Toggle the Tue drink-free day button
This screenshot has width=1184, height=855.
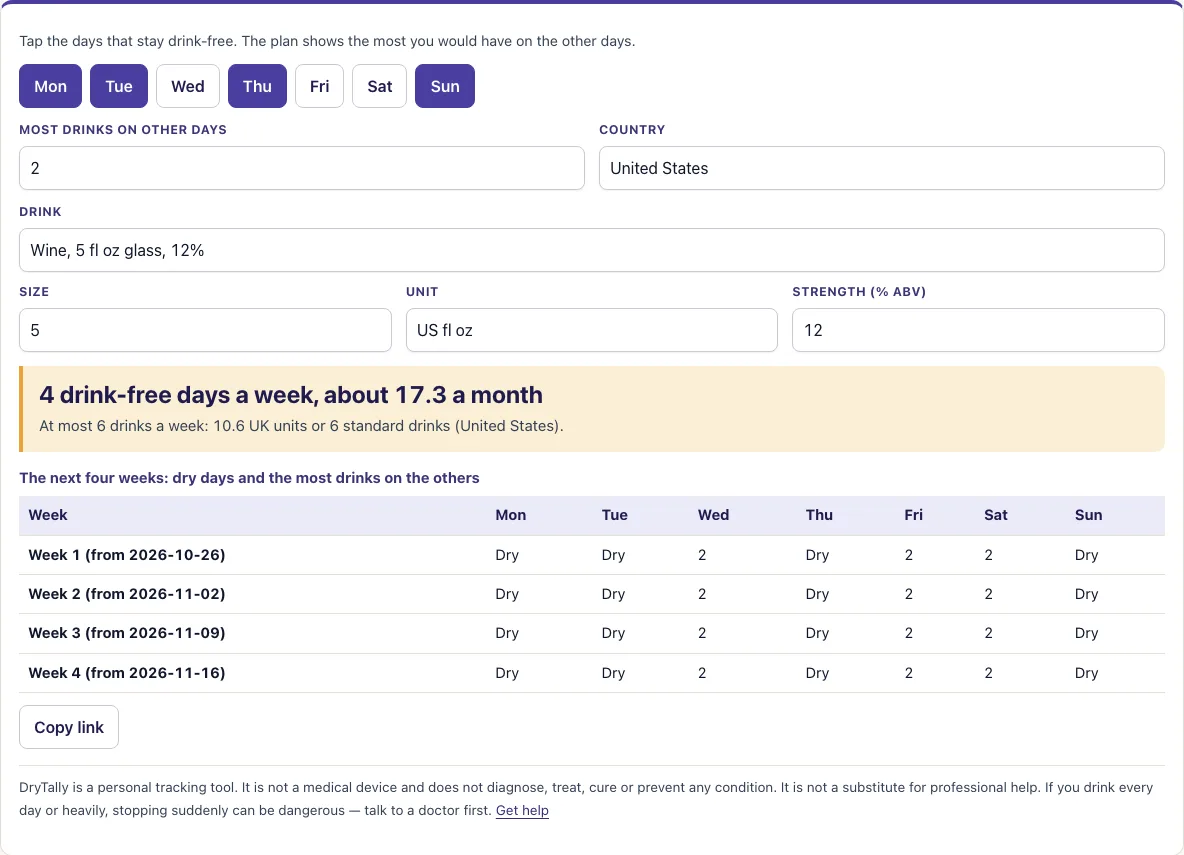pyautogui.click(x=119, y=86)
